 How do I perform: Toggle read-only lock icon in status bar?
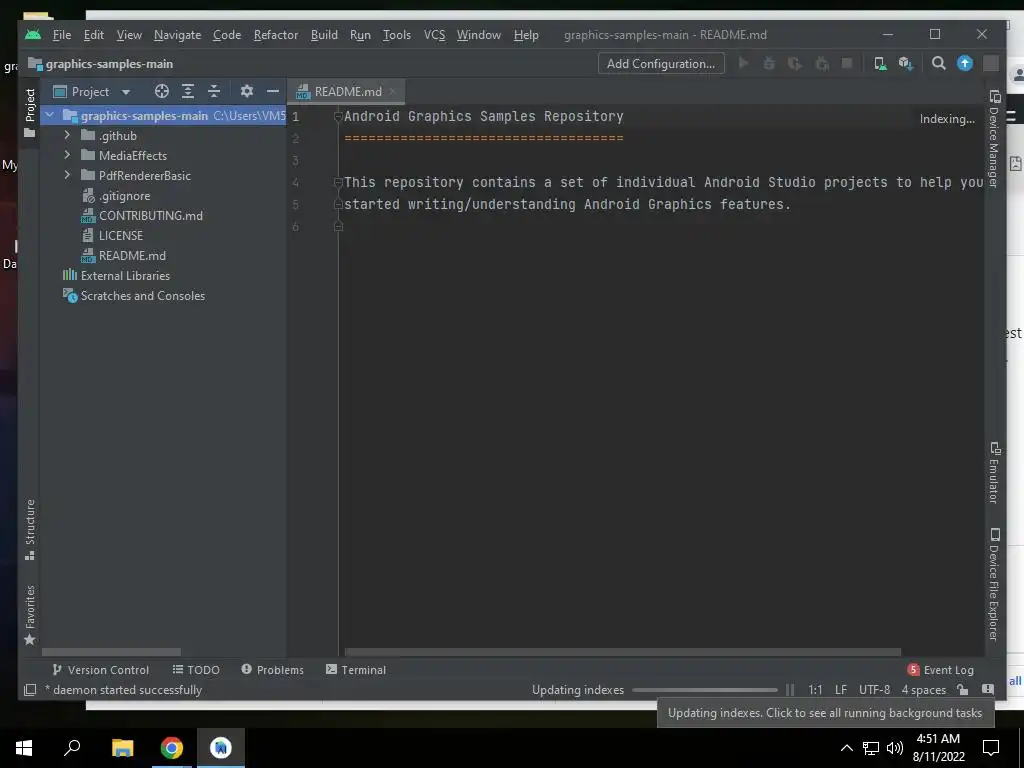click(963, 690)
